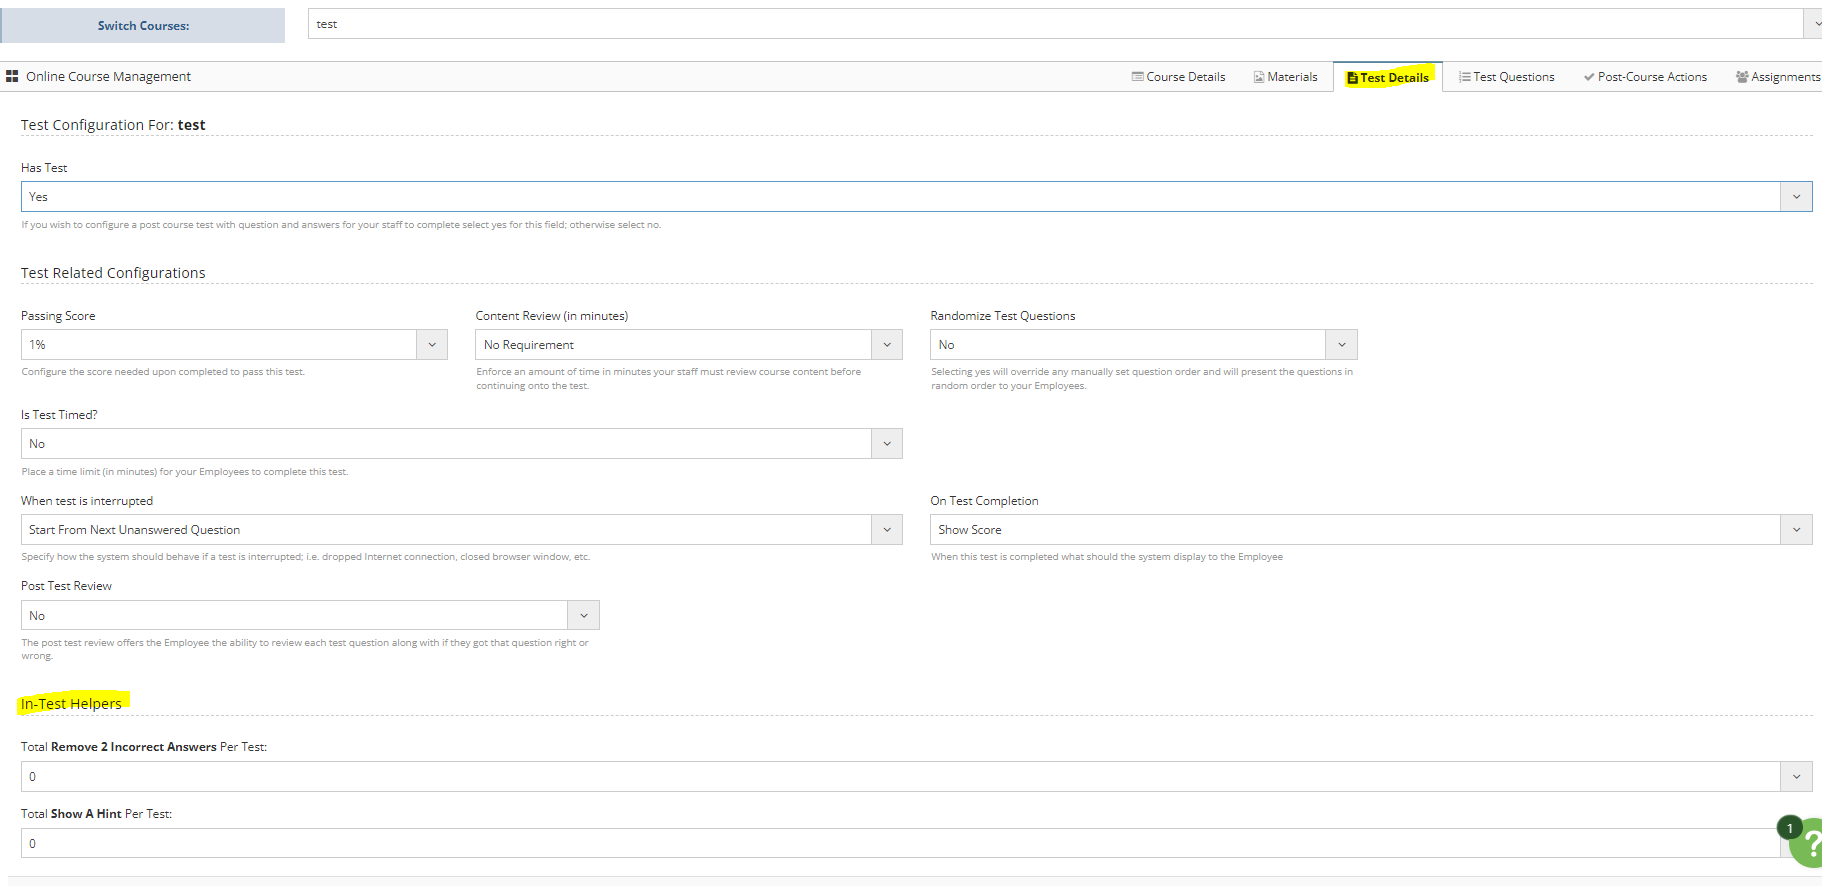Open the When test is interrupted dropdown
This screenshot has width=1822, height=886.
click(x=886, y=530)
